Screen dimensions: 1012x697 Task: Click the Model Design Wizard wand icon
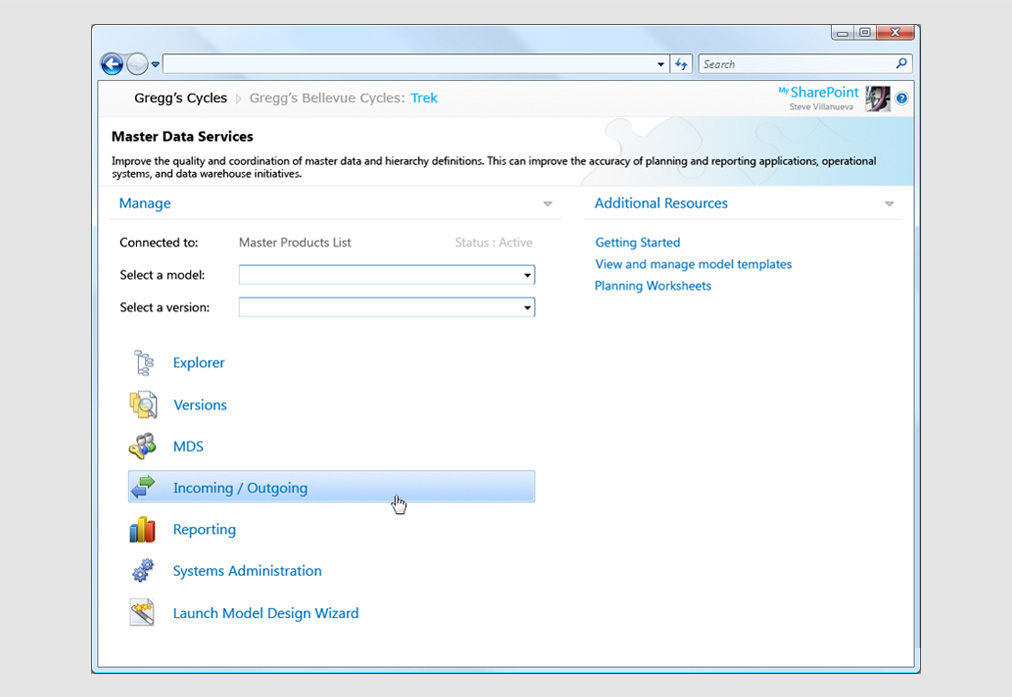[x=143, y=613]
